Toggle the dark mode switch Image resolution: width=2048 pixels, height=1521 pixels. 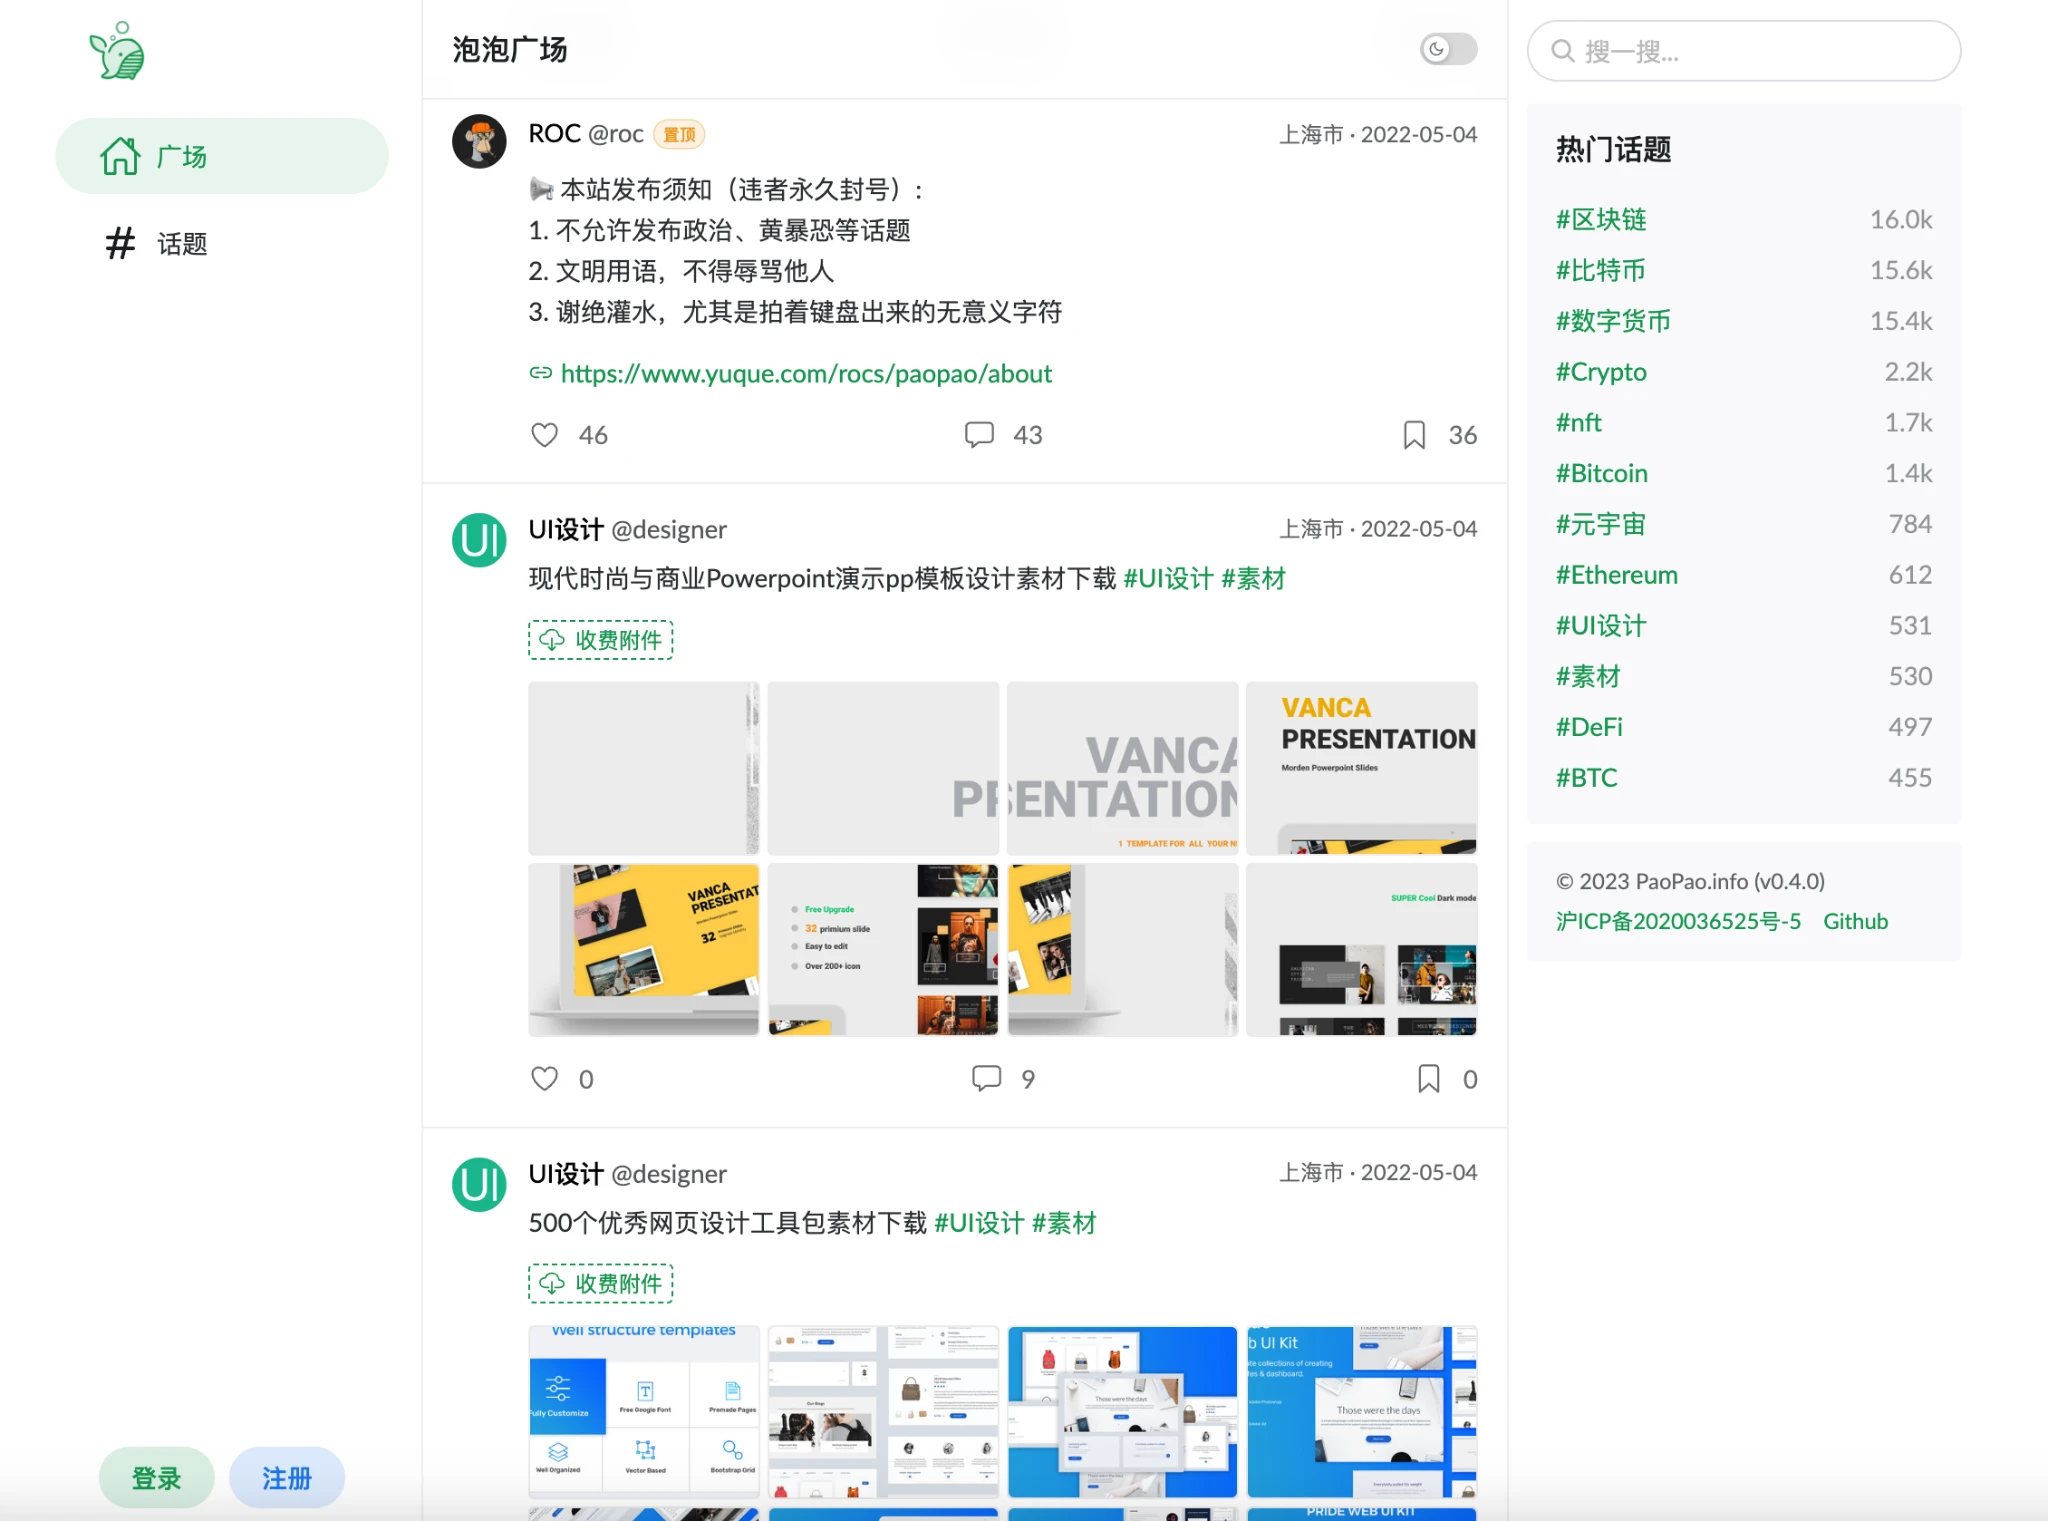[x=1448, y=49]
